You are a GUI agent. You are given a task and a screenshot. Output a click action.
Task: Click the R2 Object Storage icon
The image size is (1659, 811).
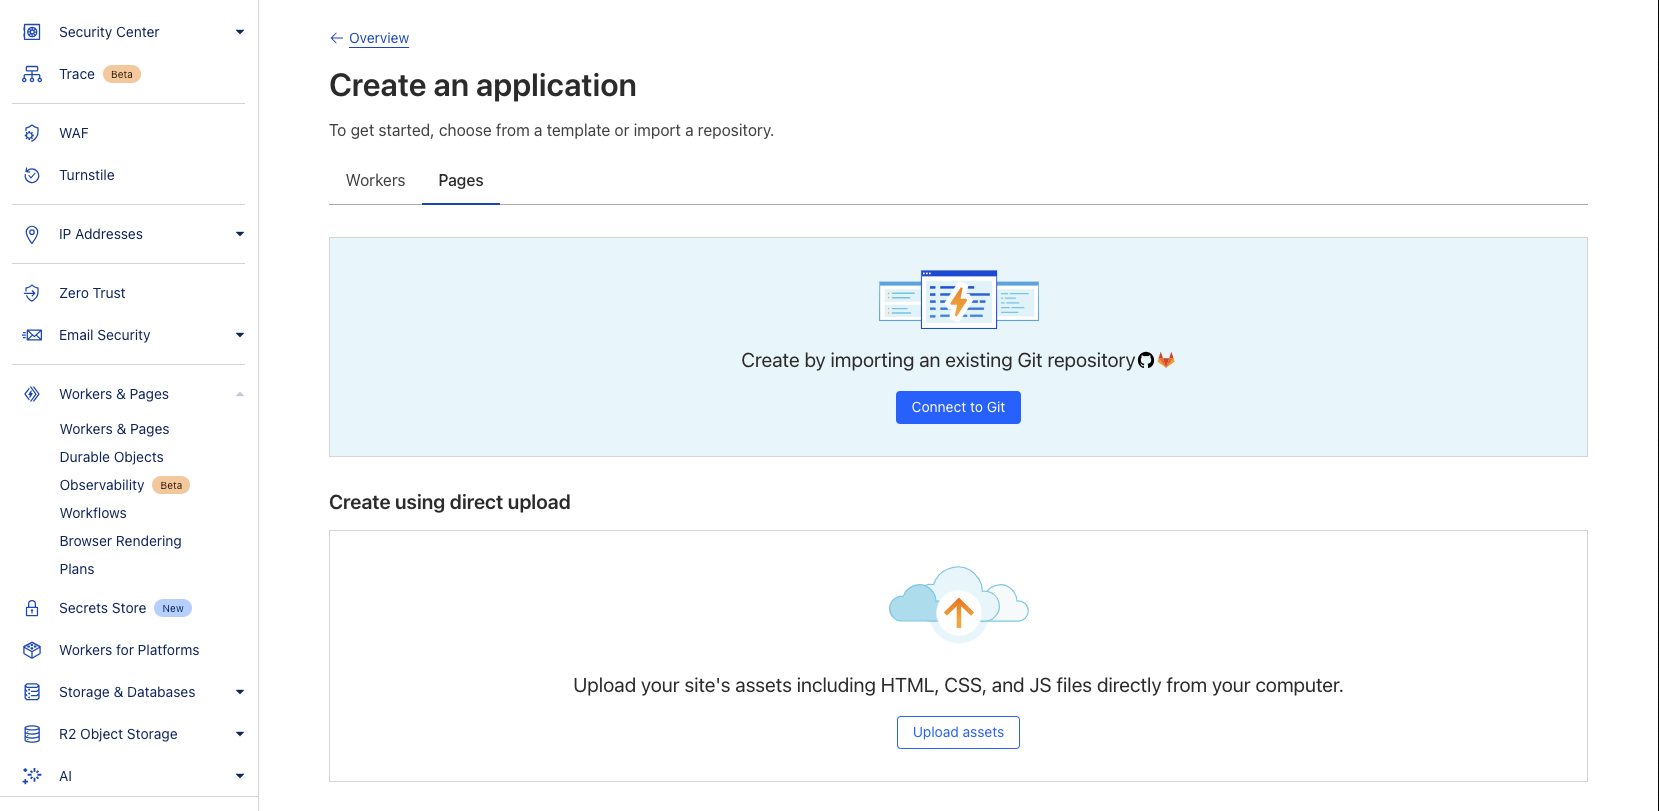32,734
